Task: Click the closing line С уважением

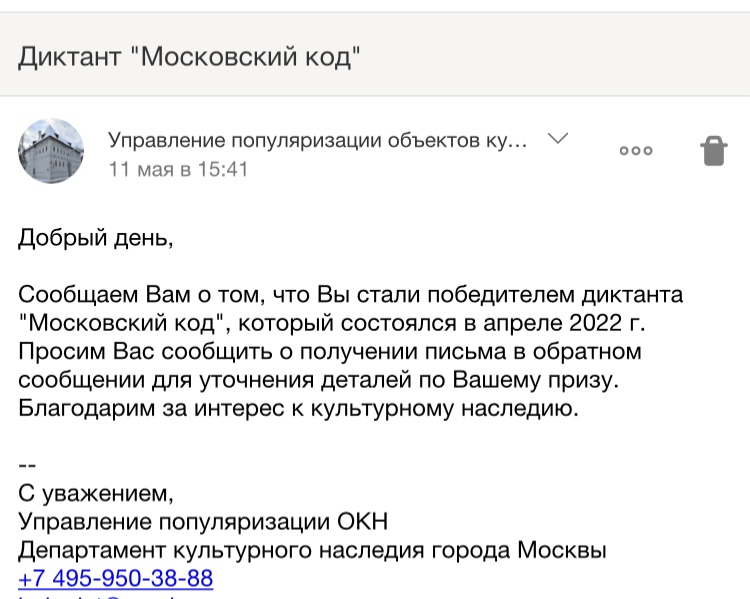Action: pyautogui.click(x=96, y=493)
